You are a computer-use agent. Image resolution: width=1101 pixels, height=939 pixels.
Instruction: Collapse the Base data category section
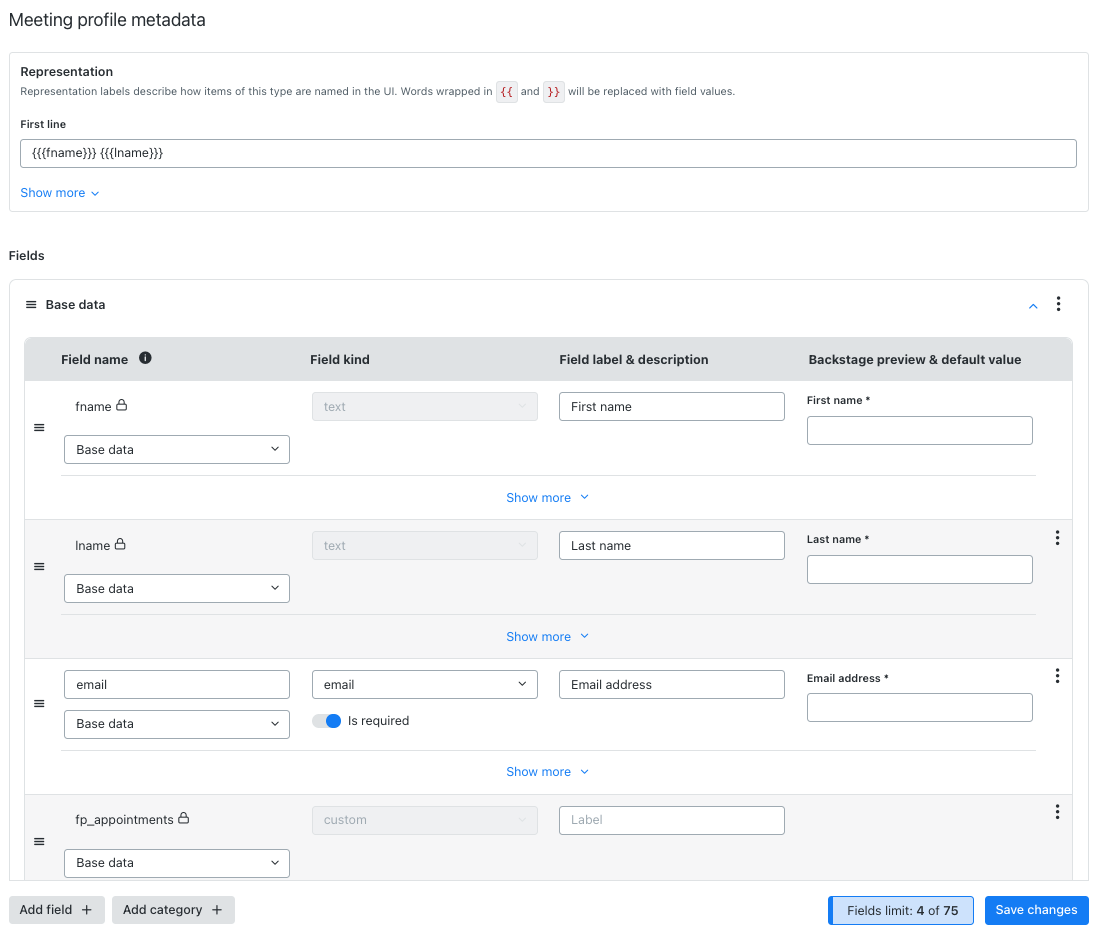click(x=1033, y=306)
